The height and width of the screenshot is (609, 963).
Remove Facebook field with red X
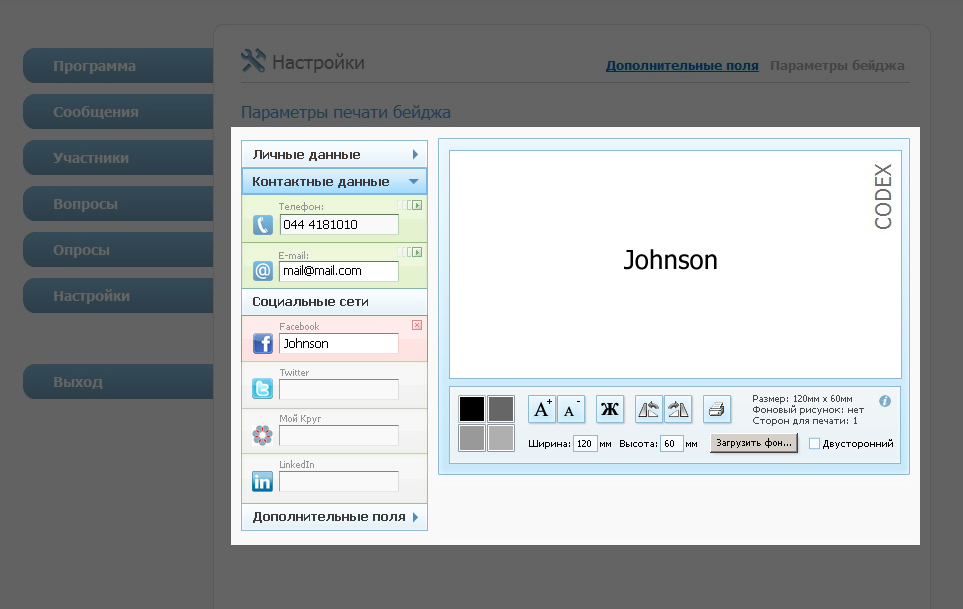tap(417, 325)
